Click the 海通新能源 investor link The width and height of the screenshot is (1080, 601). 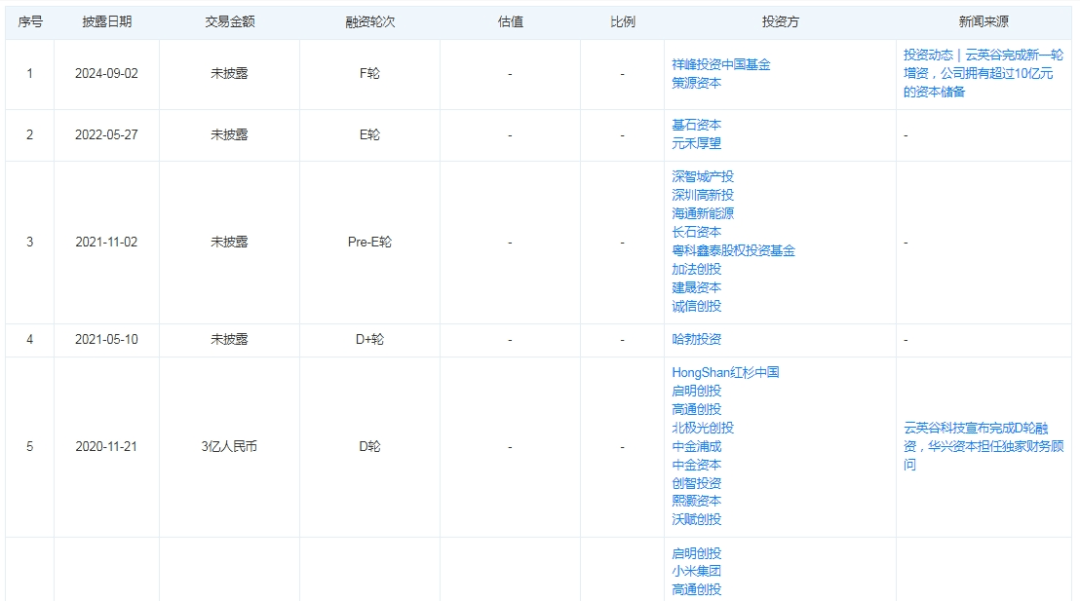point(703,213)
